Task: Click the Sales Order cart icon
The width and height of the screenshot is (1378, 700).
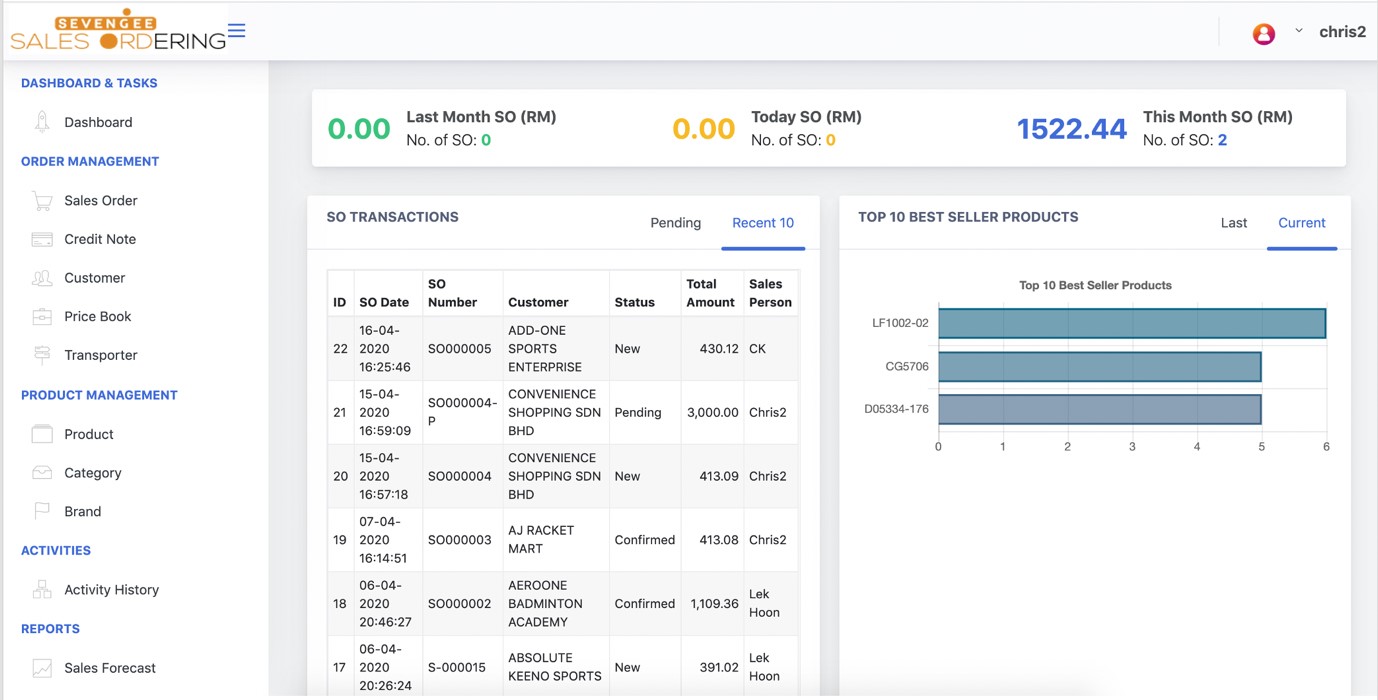Action: (x=42, y=201)
